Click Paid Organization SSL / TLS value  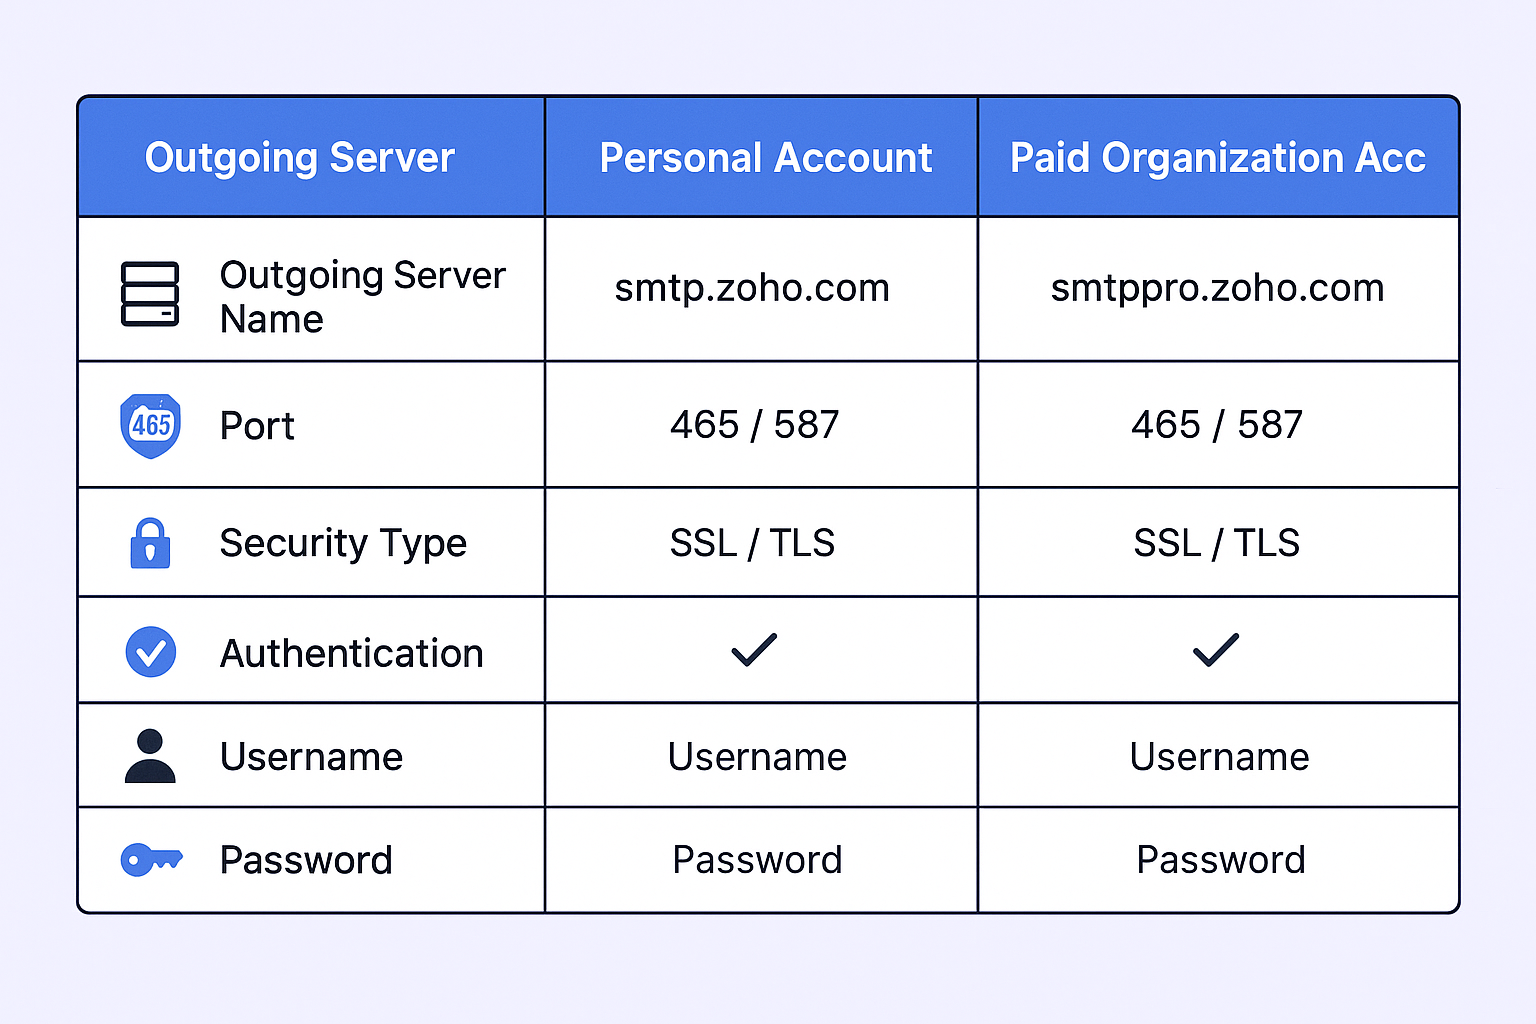1216,543
